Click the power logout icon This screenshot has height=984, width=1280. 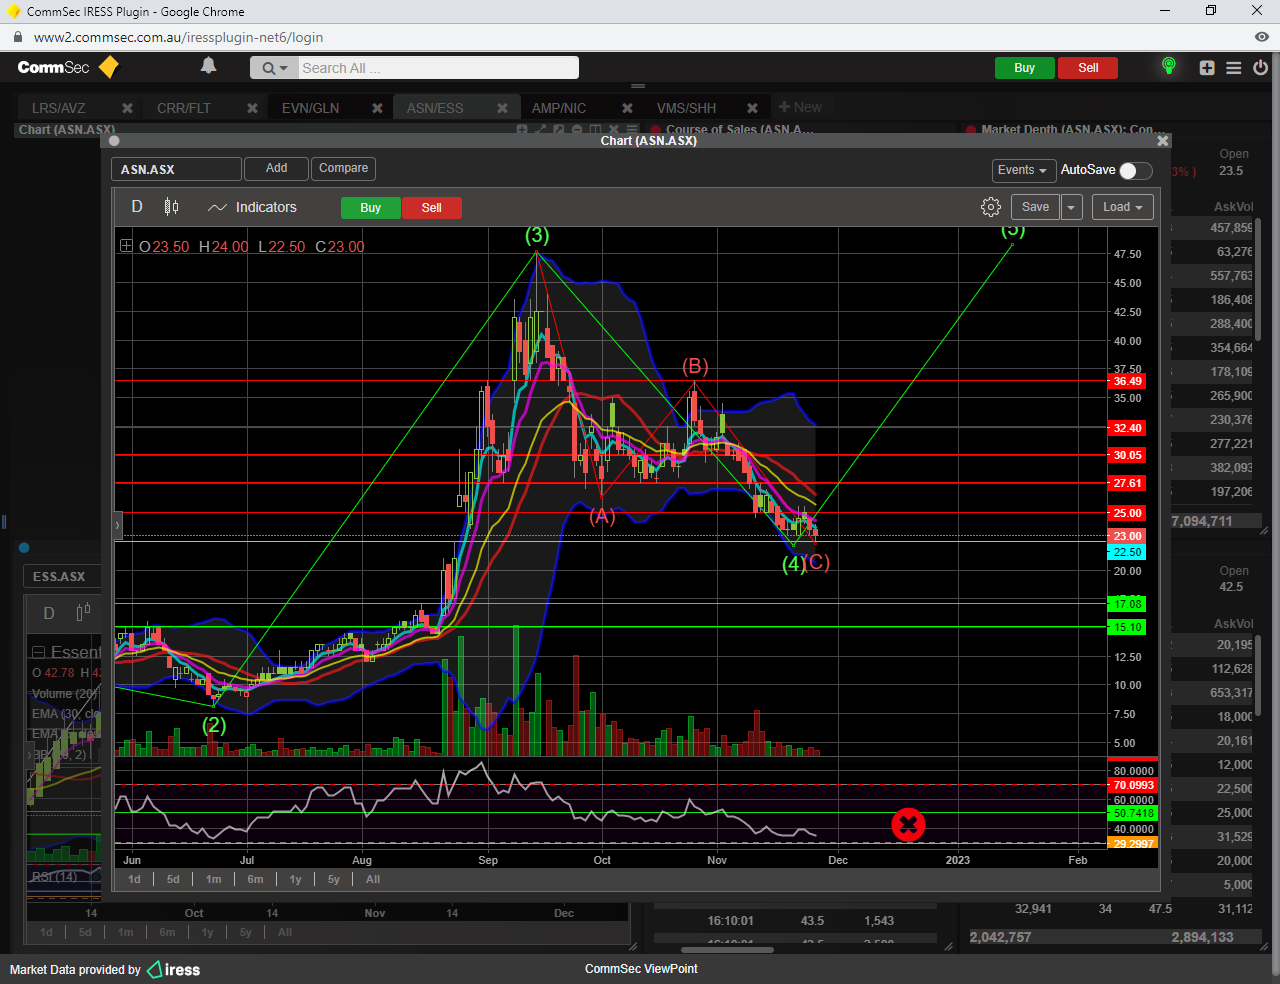[x=1260, y=68]
